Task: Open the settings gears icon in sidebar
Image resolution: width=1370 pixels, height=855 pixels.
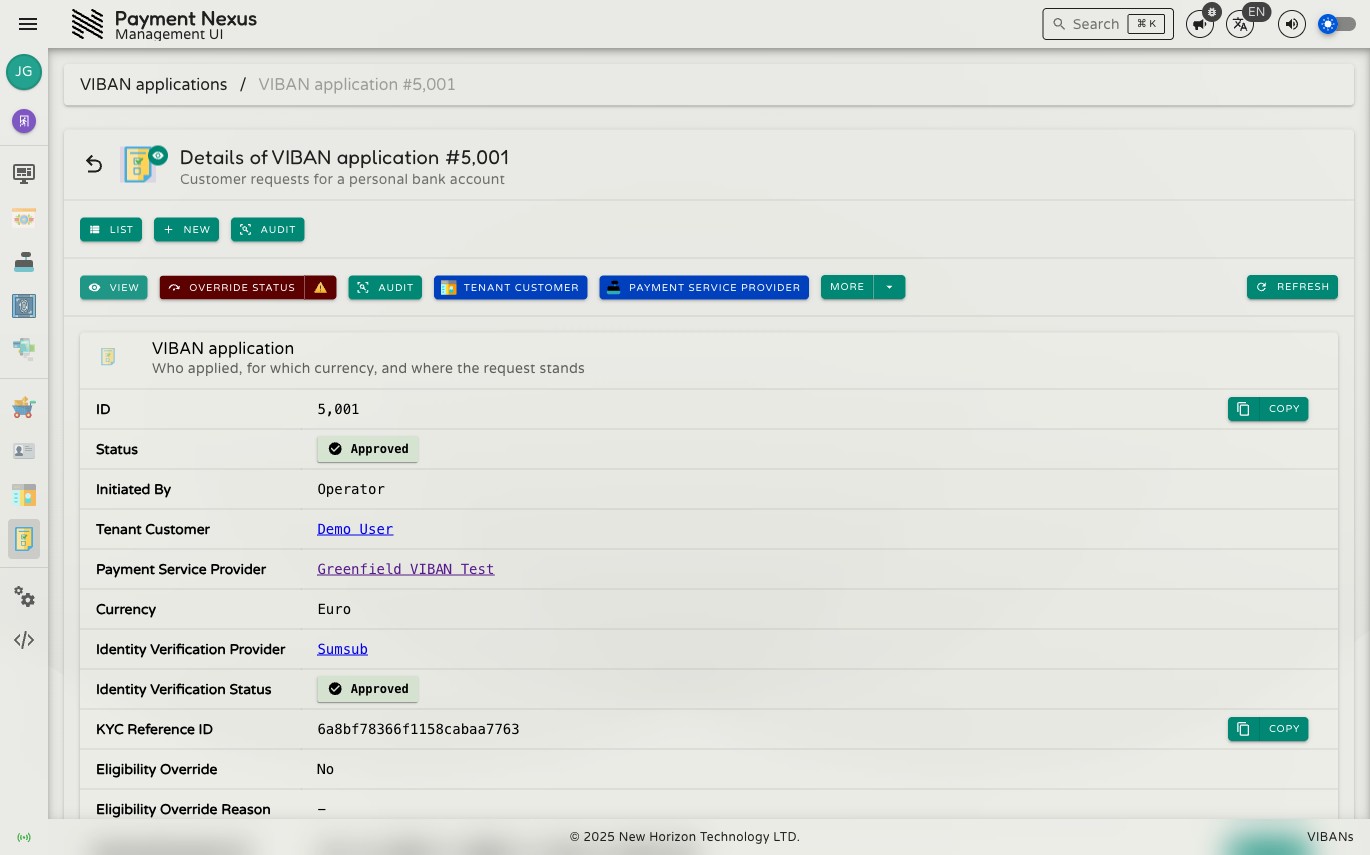Action: coord(24,597)
